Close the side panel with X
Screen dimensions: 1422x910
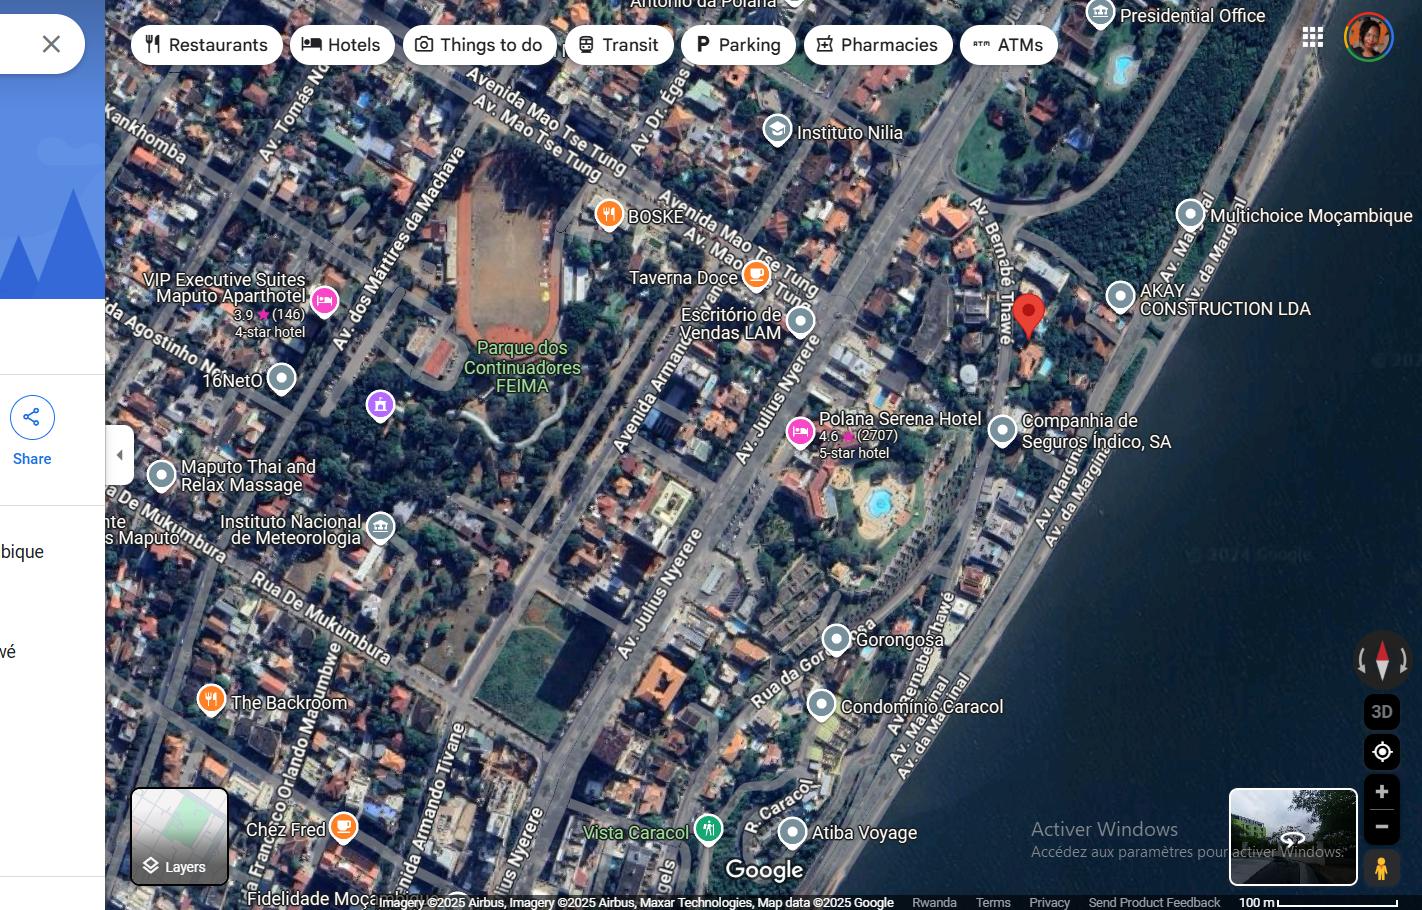(51, 44)
